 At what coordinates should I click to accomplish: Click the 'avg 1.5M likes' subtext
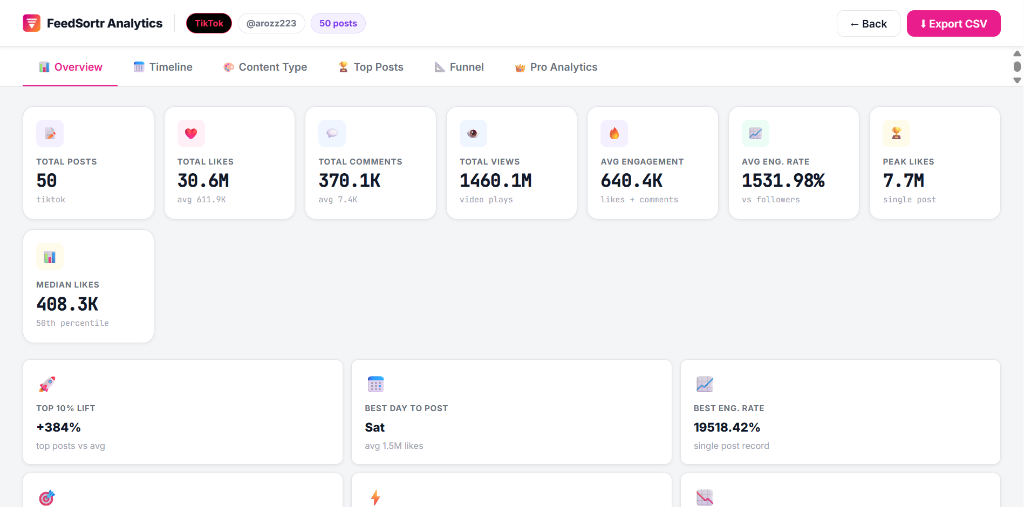tap(394, 446)
